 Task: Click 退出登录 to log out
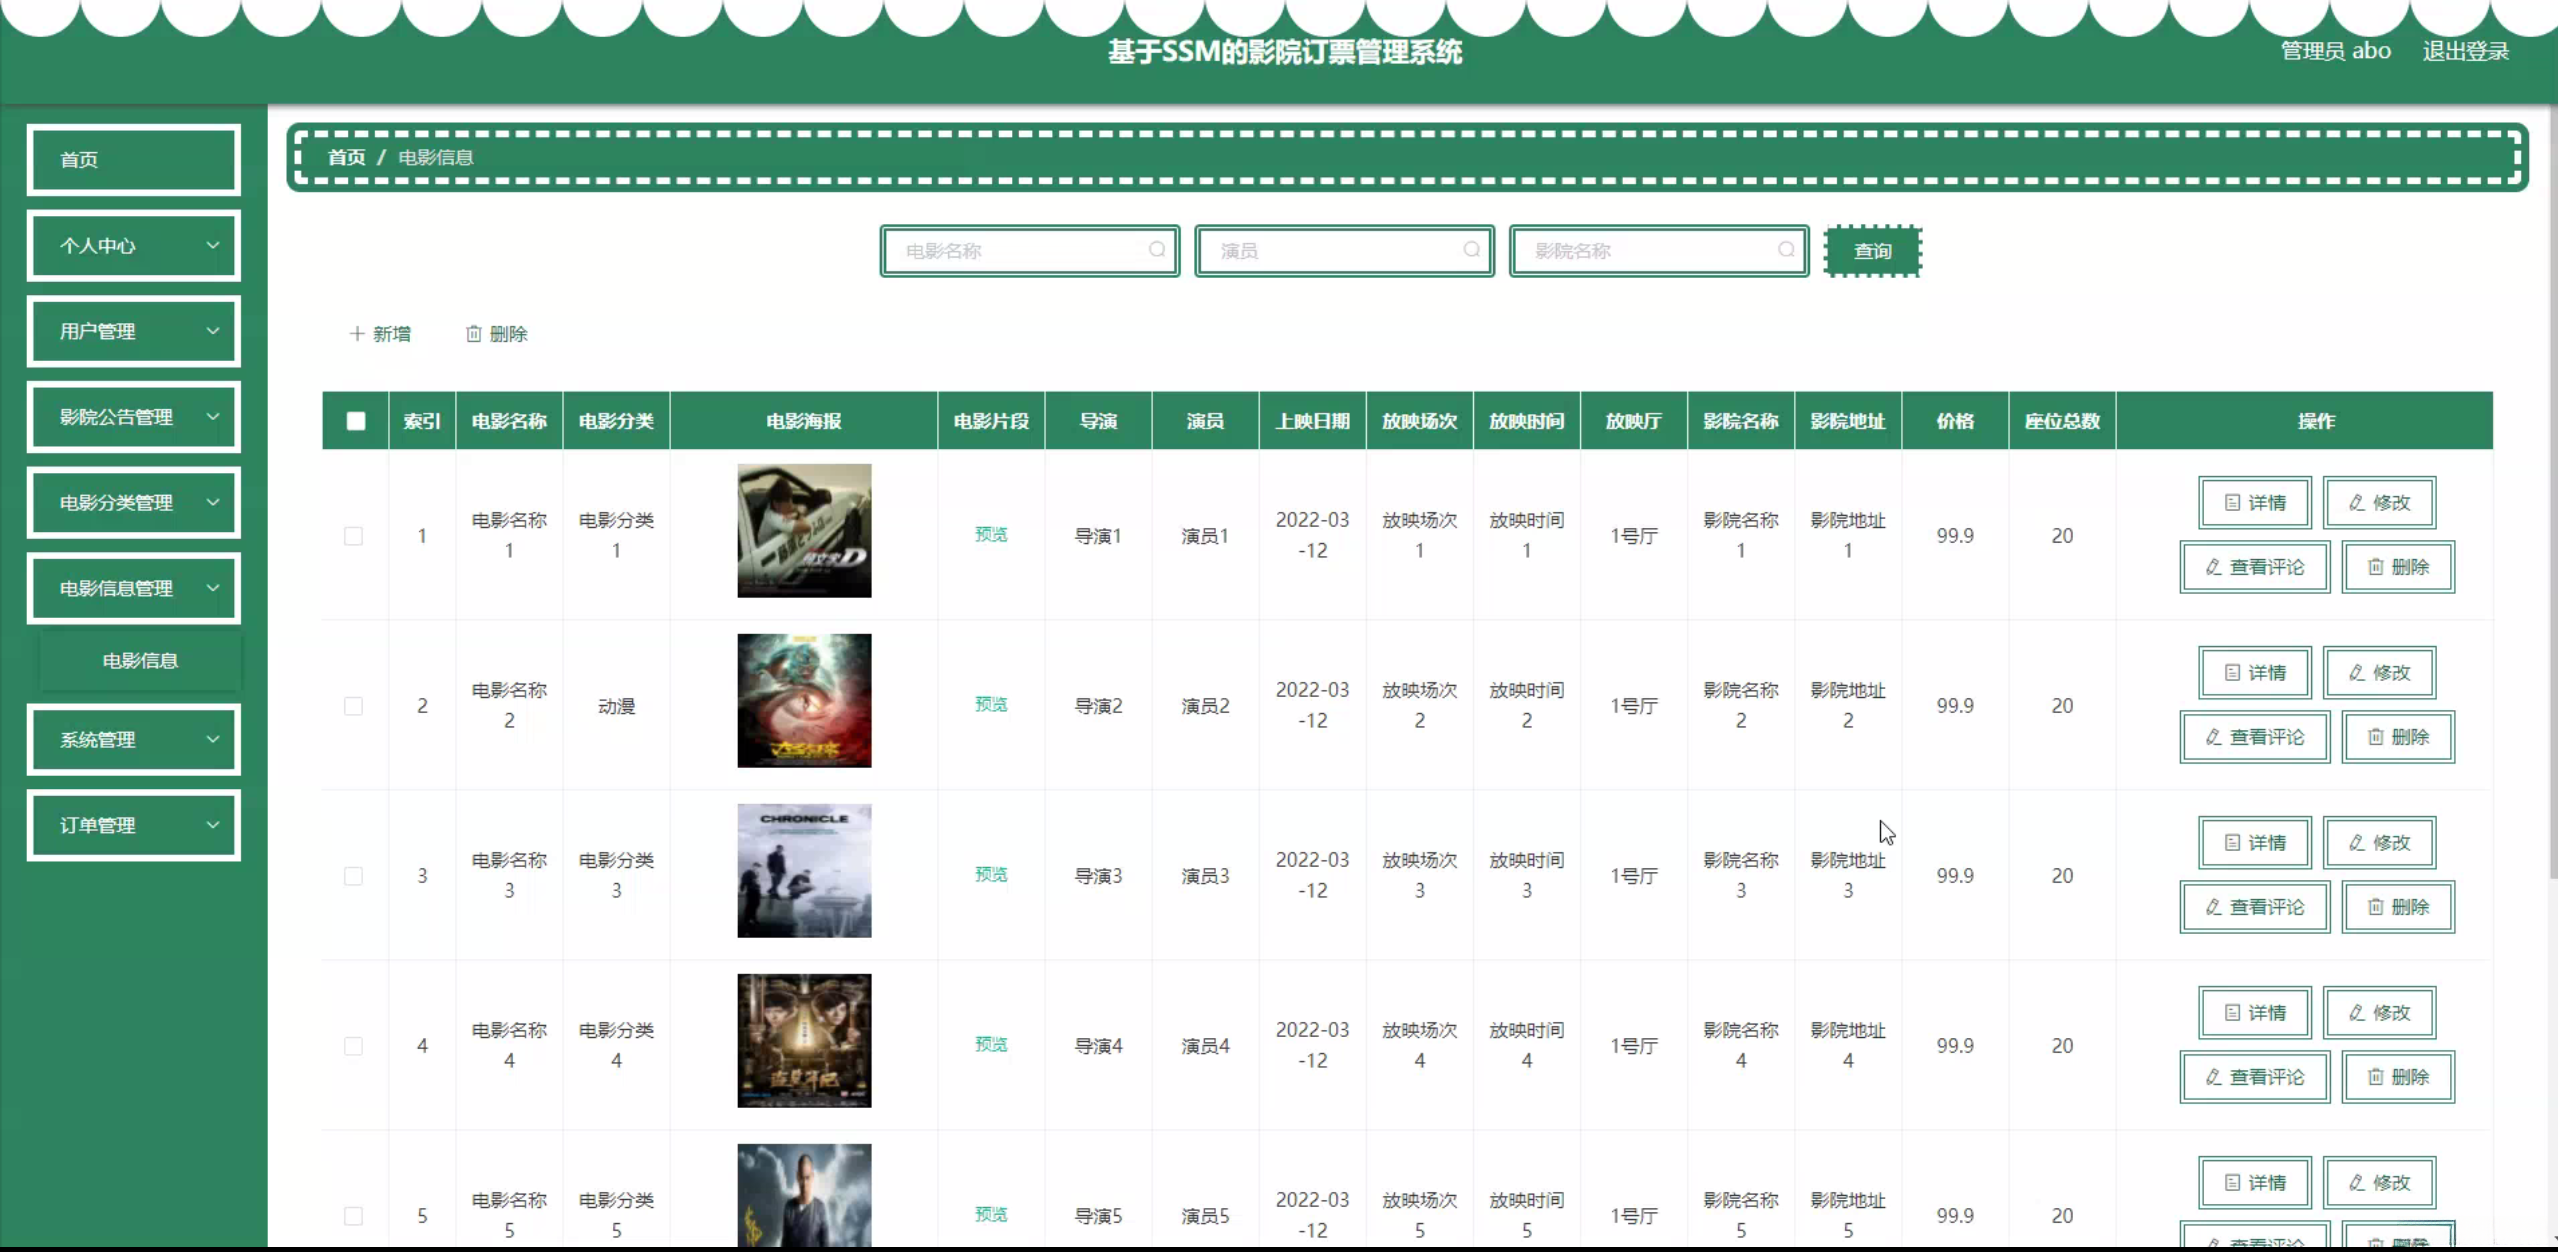2465,52
